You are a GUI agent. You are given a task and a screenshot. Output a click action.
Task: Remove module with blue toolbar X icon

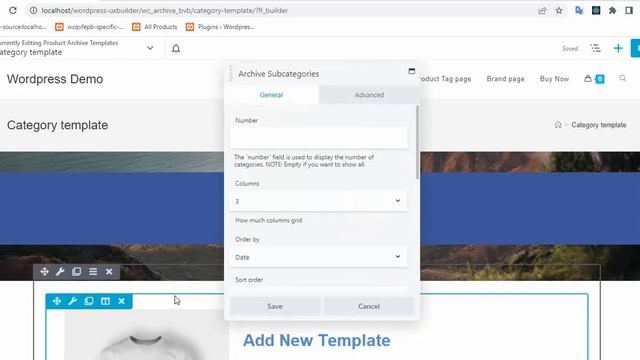(x=122, y=301)
